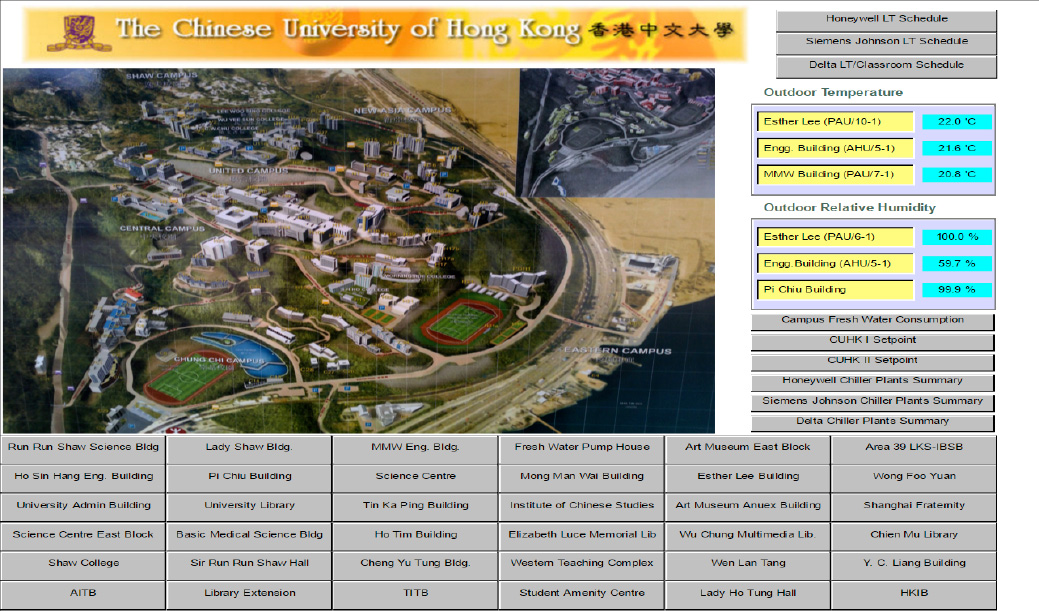The image size is (1039, 611).
Task: Open Basic Medical Science Bldg
Action: point(249,537)
